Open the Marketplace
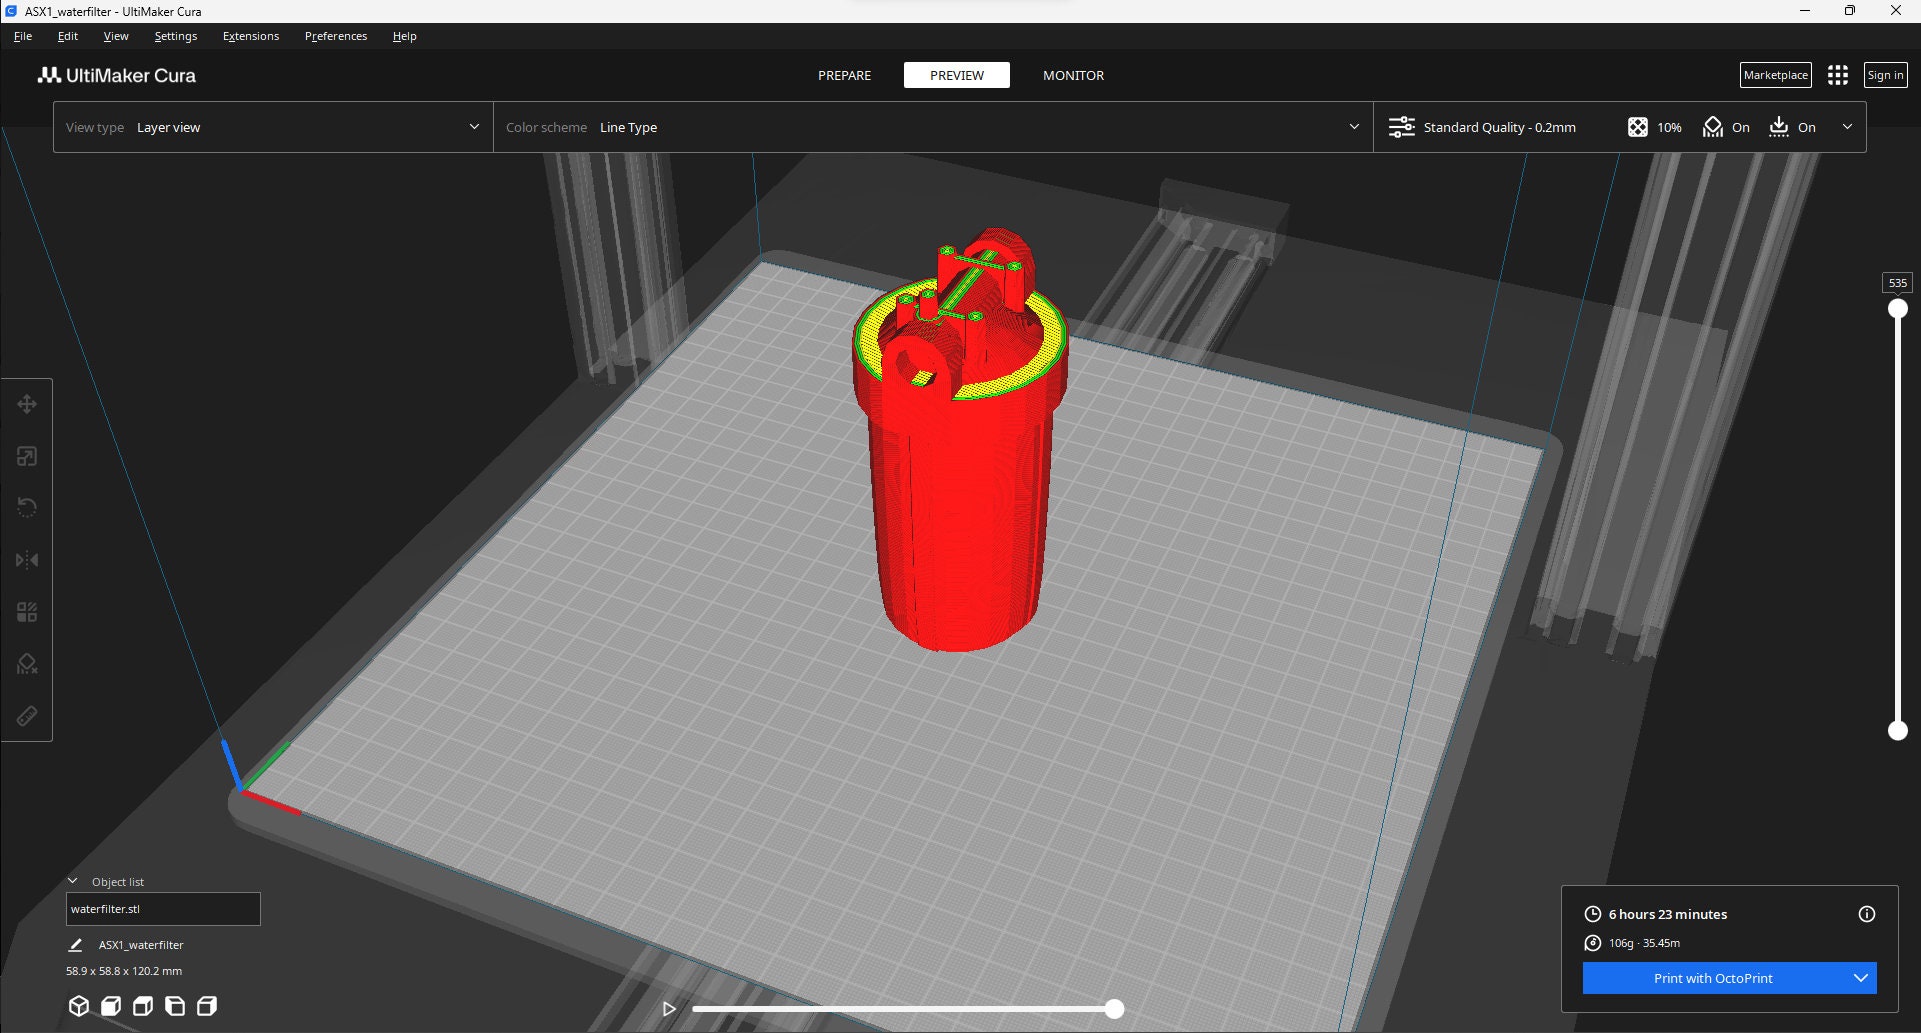The height and width of the screenshot is (1033, 1921). tap(1775, 75)
